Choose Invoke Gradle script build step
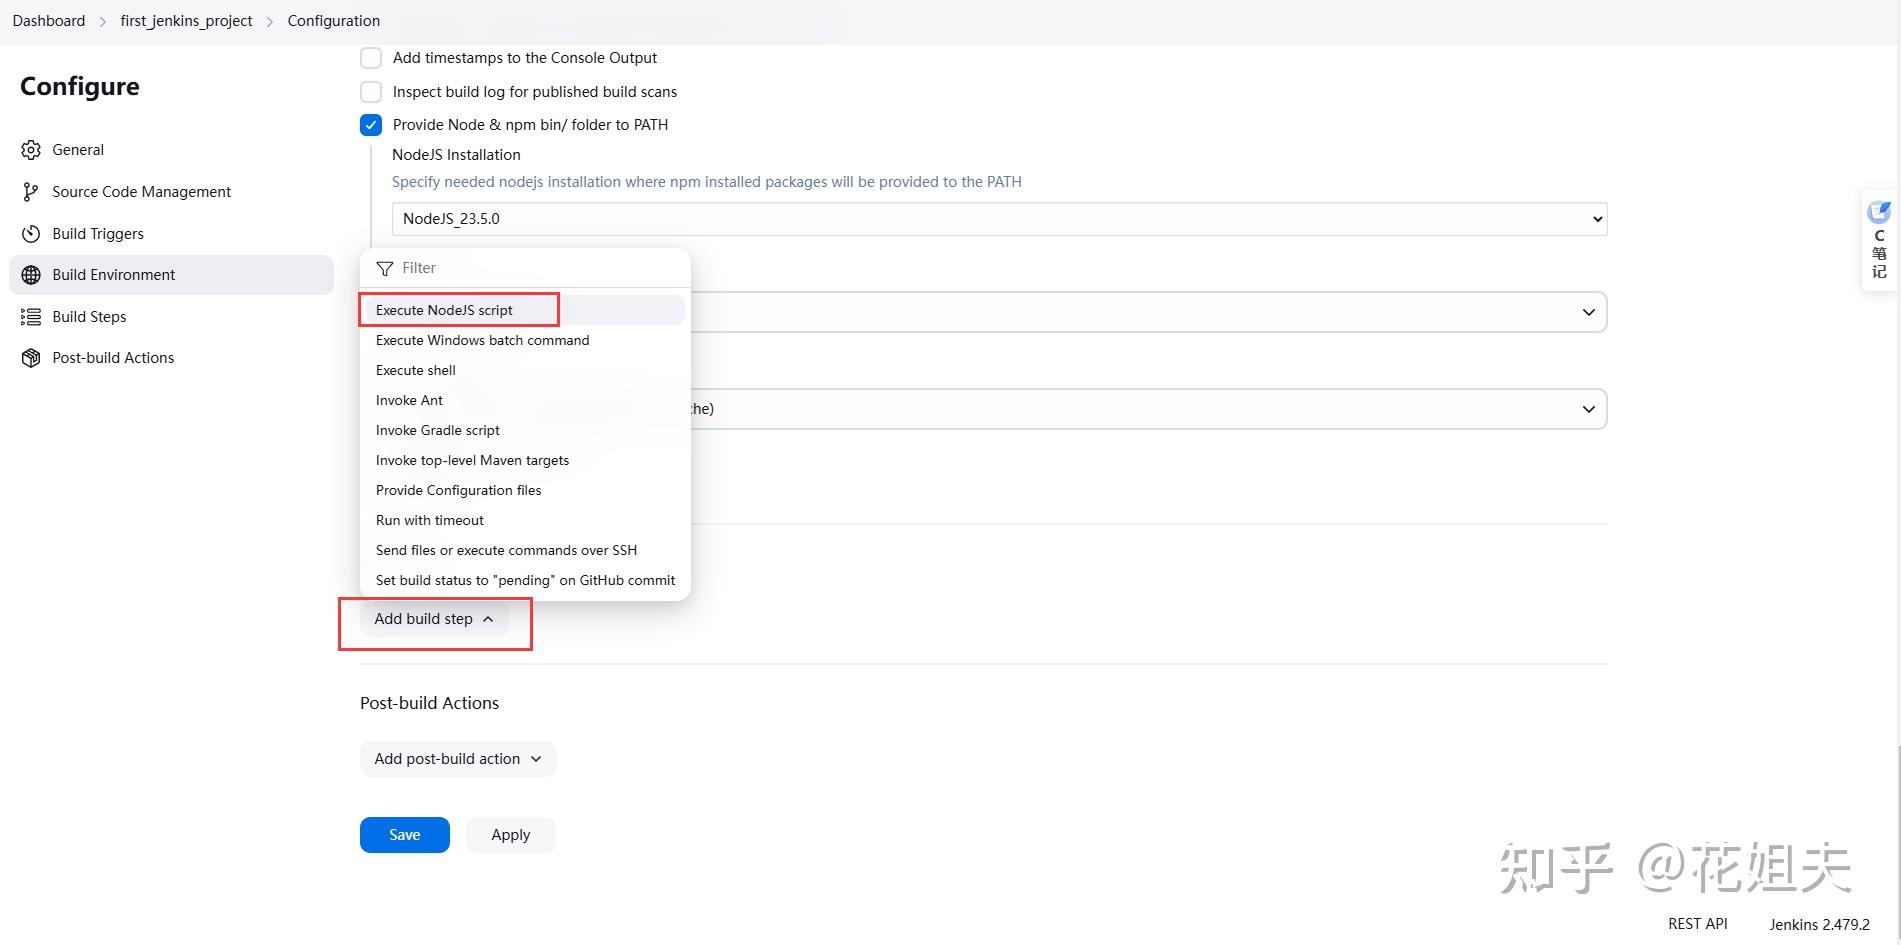Image resolution: width=1901 pixels, height=945 pixels. click(437, 430)
